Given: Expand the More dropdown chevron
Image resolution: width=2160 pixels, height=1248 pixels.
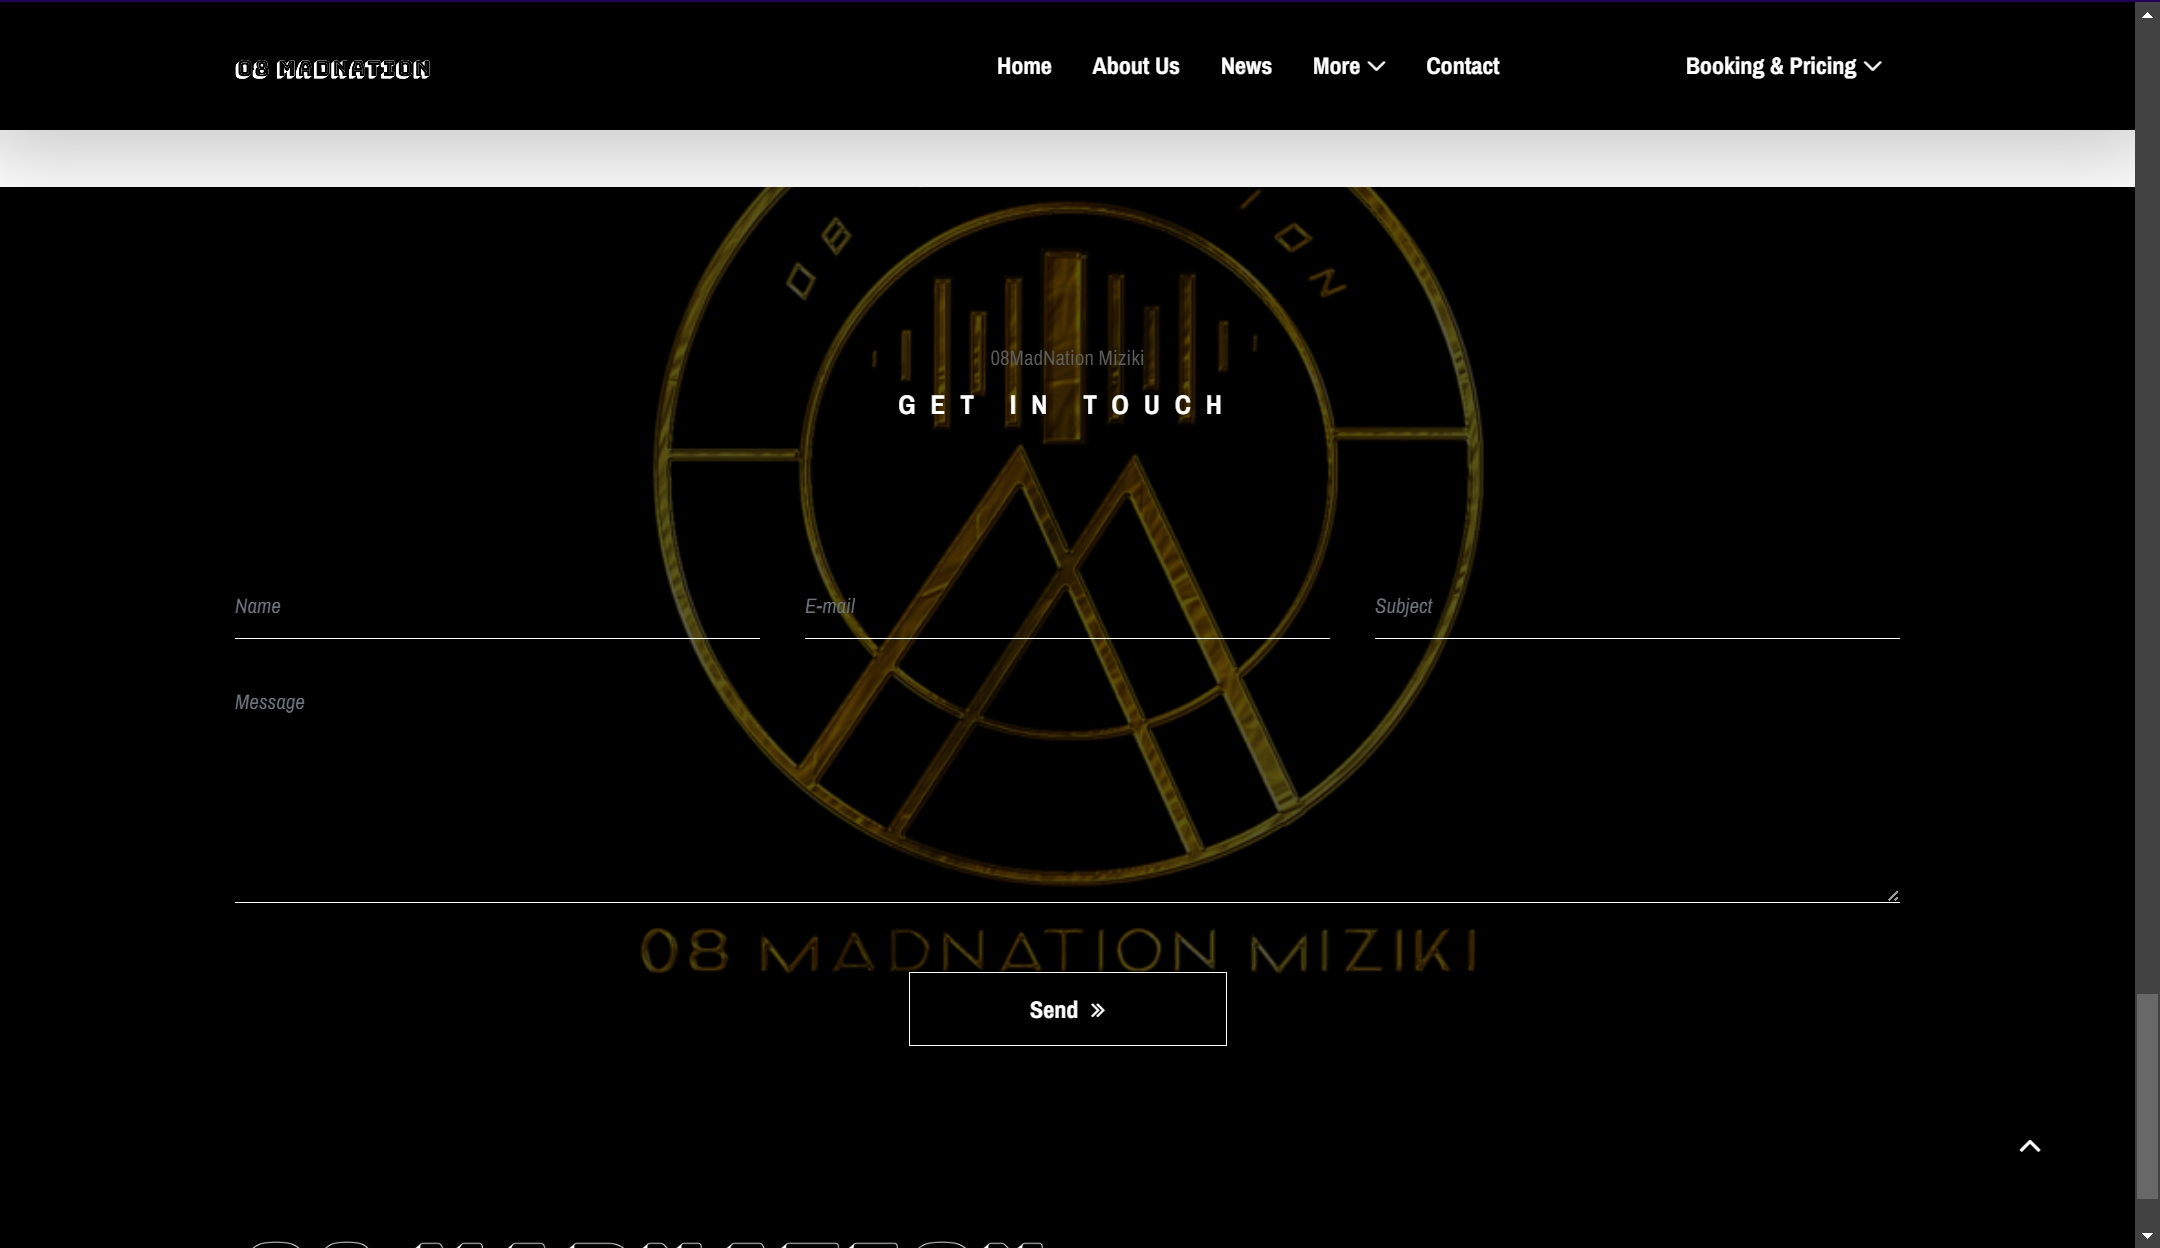Looking at the screenshot, I should 1377,66.
